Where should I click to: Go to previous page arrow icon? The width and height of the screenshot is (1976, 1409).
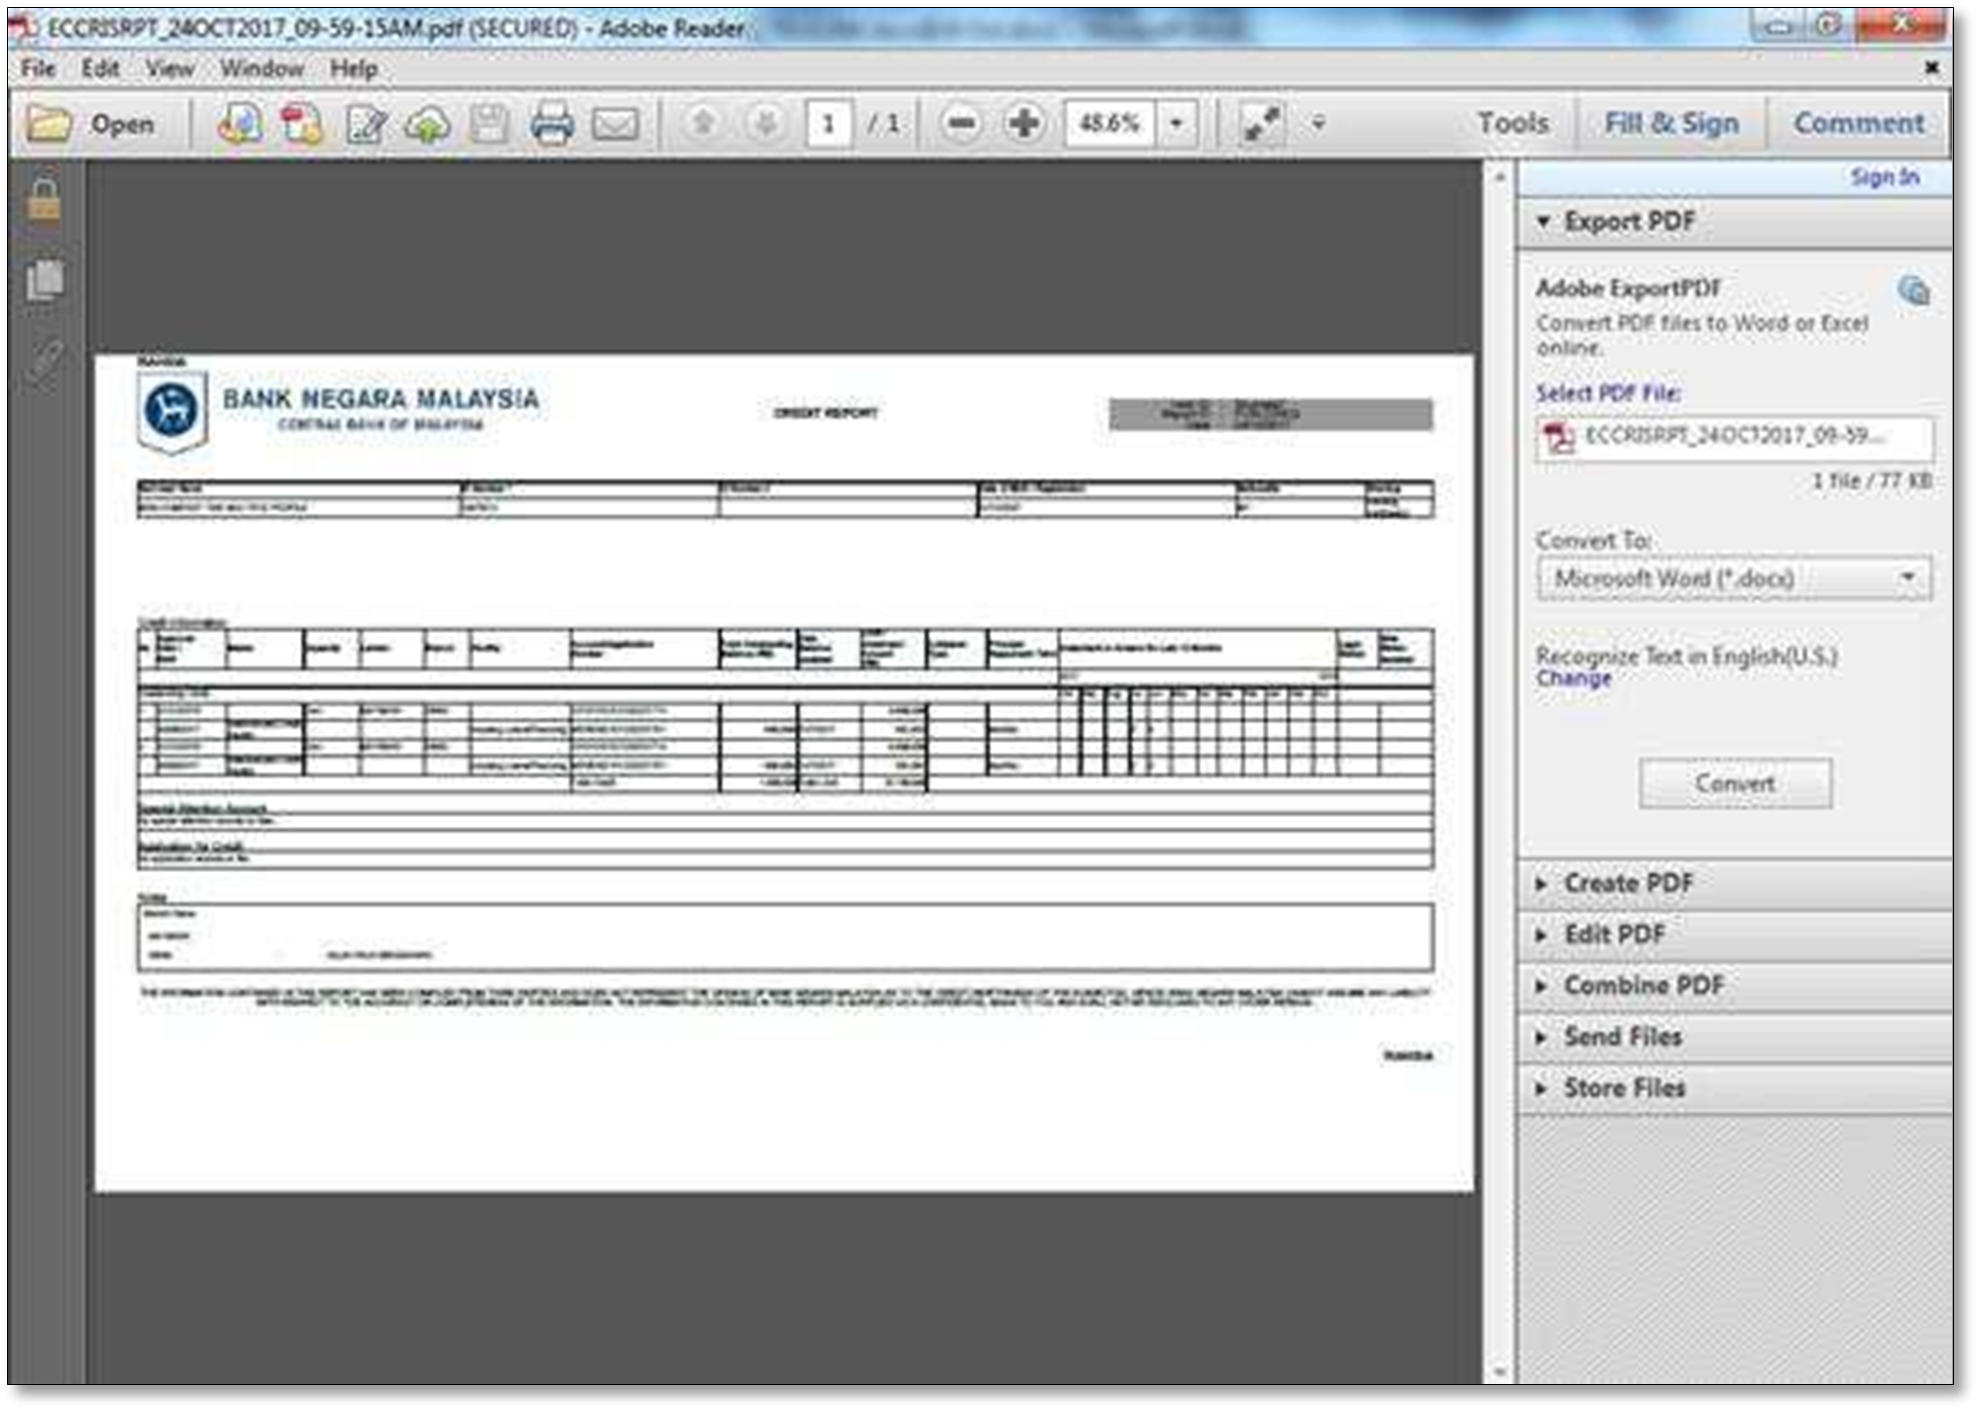pos(703,123)
